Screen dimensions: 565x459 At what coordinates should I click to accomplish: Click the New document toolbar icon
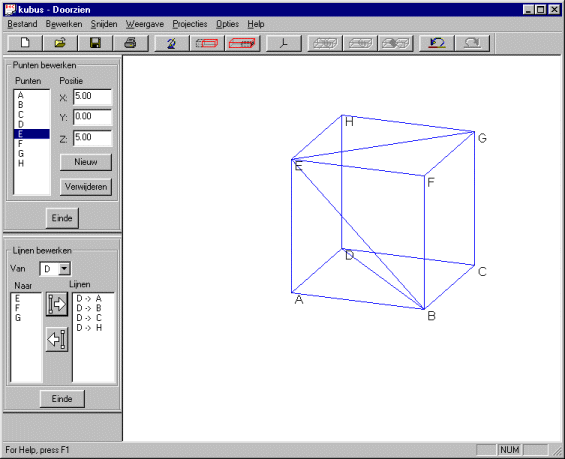25,43
